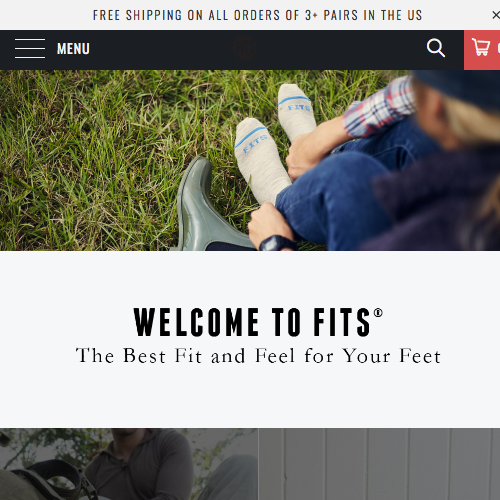This screenshot has width=500, height=500.
Task: Click the faint FITS logo in header
Action: point(245,48)
